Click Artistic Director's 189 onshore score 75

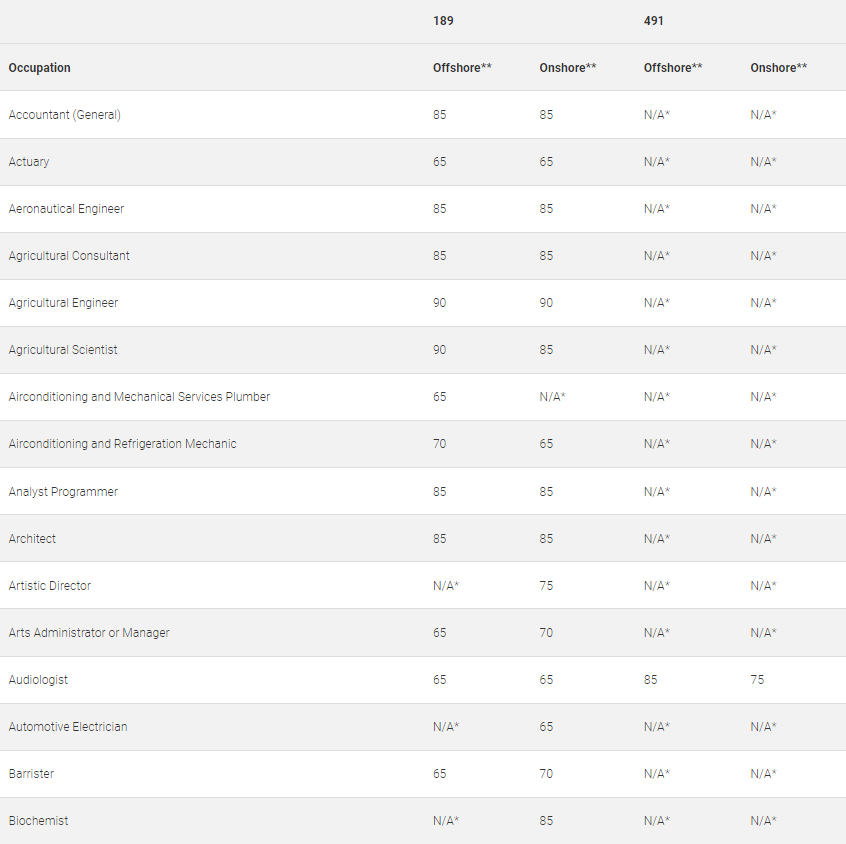tap(546, 586)
